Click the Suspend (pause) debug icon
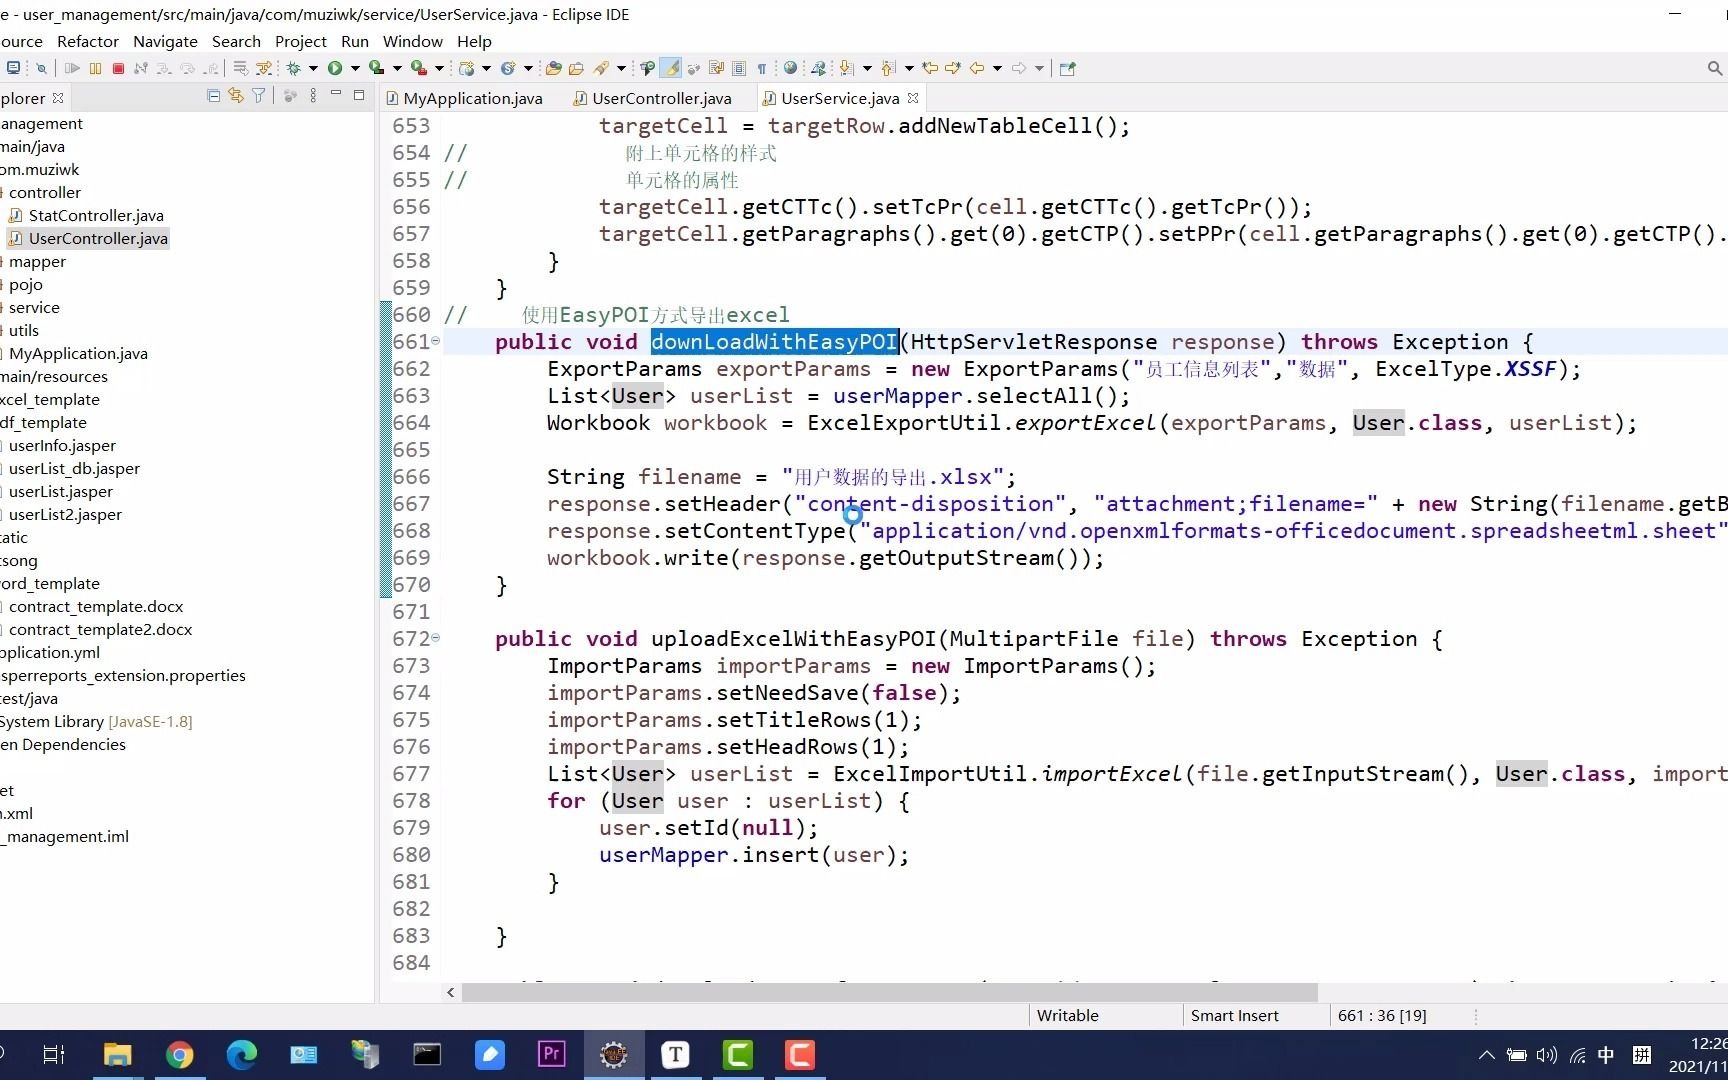Viewport: 1728px width, 1080px height. pos(95,68)
